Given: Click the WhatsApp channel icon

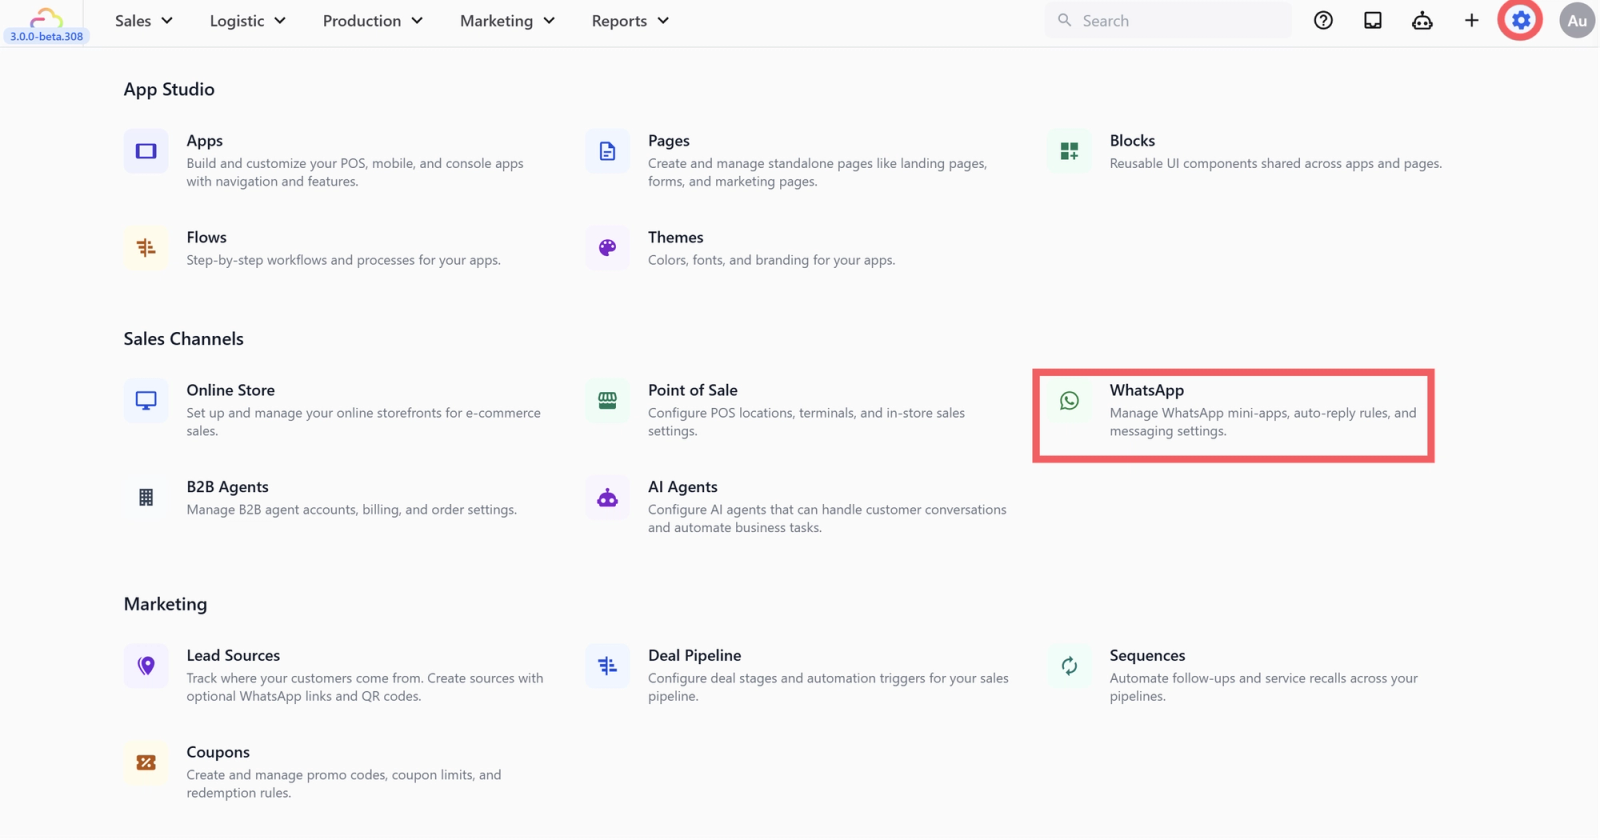Looking at the screenshot, I should point(1069,401).
